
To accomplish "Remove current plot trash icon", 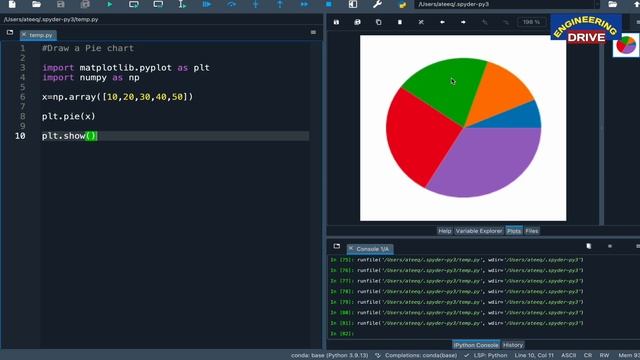I will [400, 22].
